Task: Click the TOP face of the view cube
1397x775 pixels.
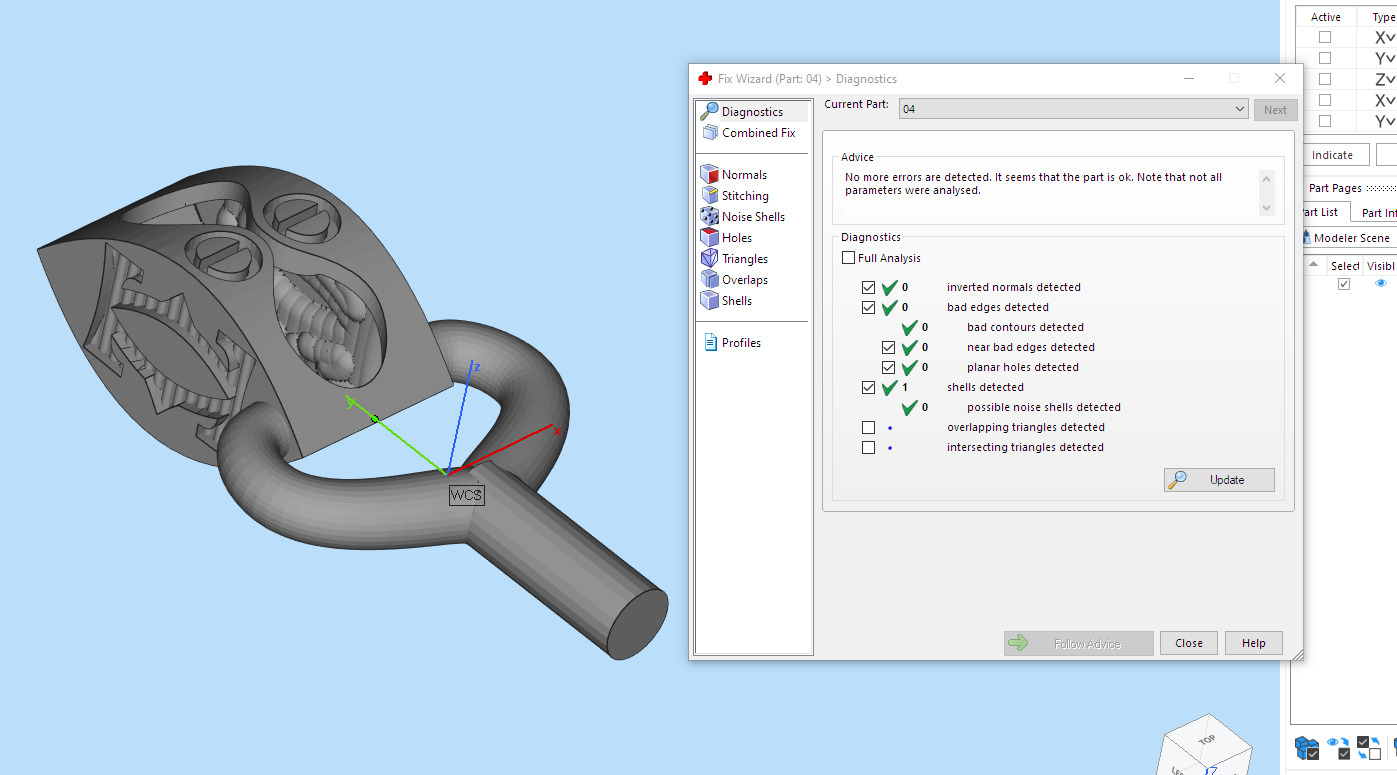Action: pos(1207,739)
